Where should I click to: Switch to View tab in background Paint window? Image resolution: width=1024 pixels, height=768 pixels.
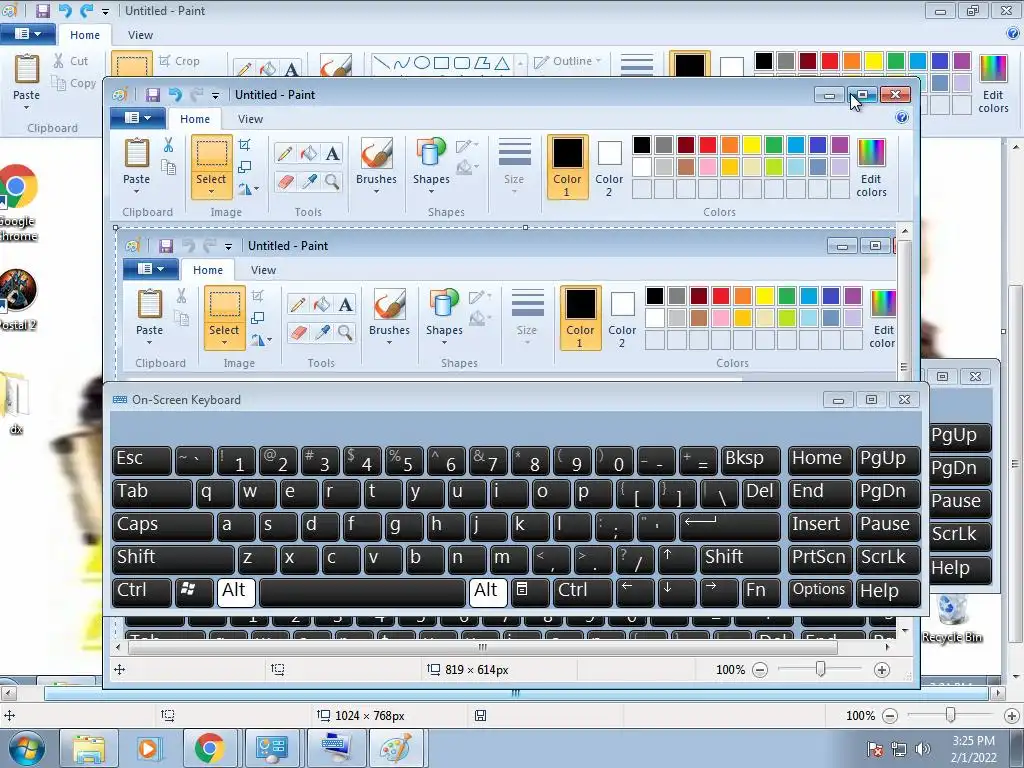click(140, 35)
